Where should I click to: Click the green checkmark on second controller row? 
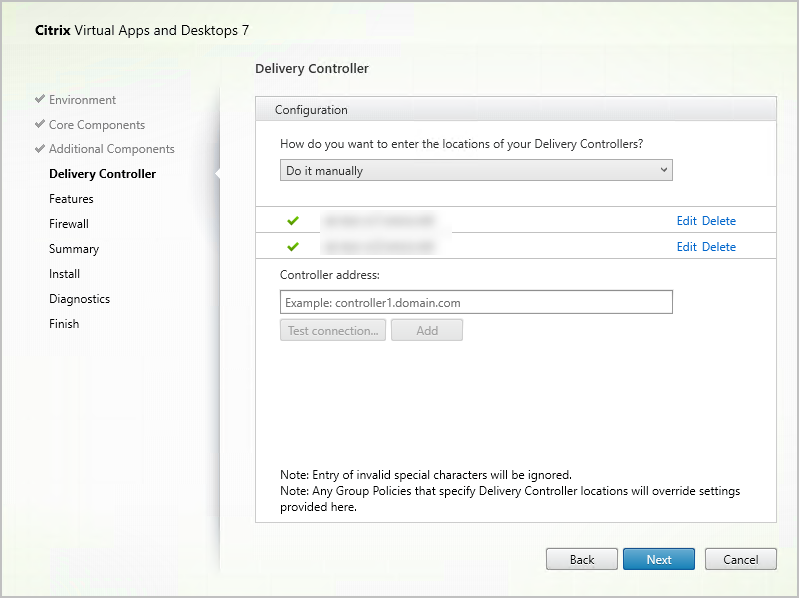(x=293, y=247)
